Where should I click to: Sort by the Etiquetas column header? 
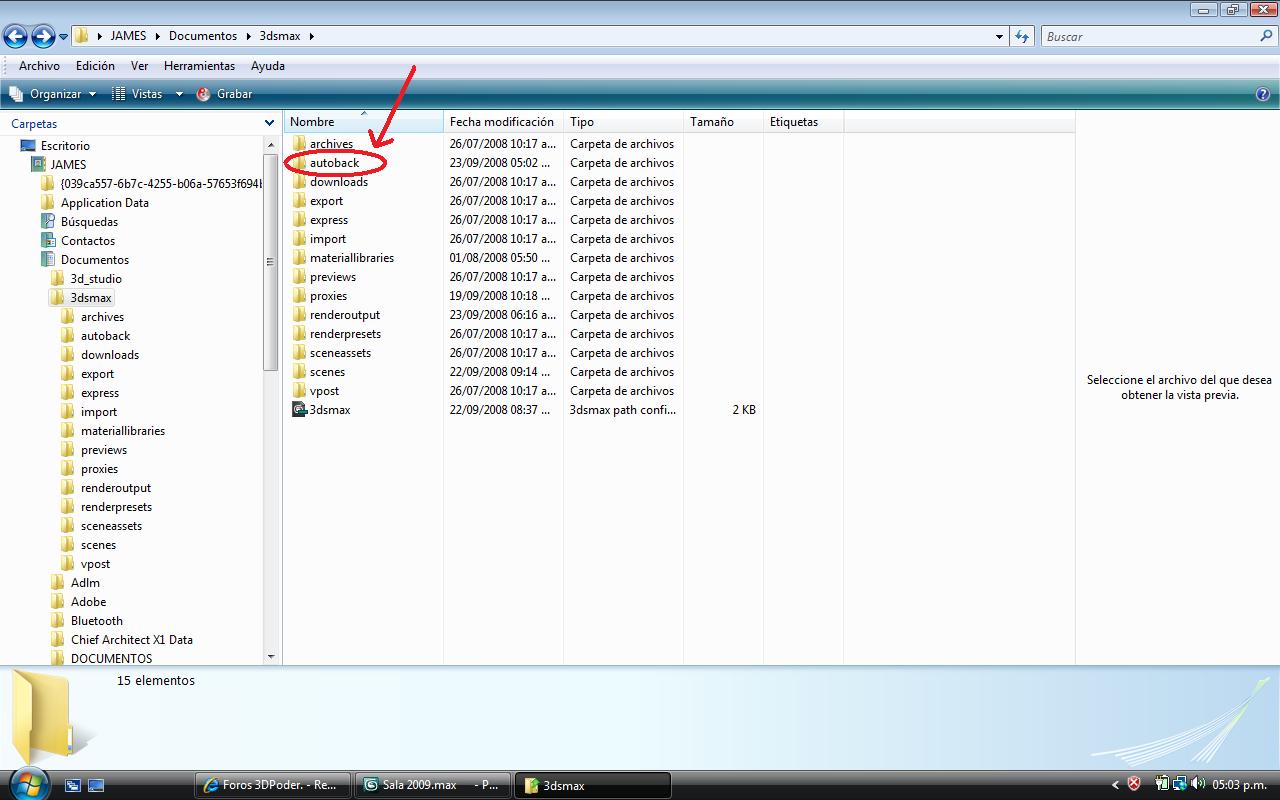click(x=803, y=122)
